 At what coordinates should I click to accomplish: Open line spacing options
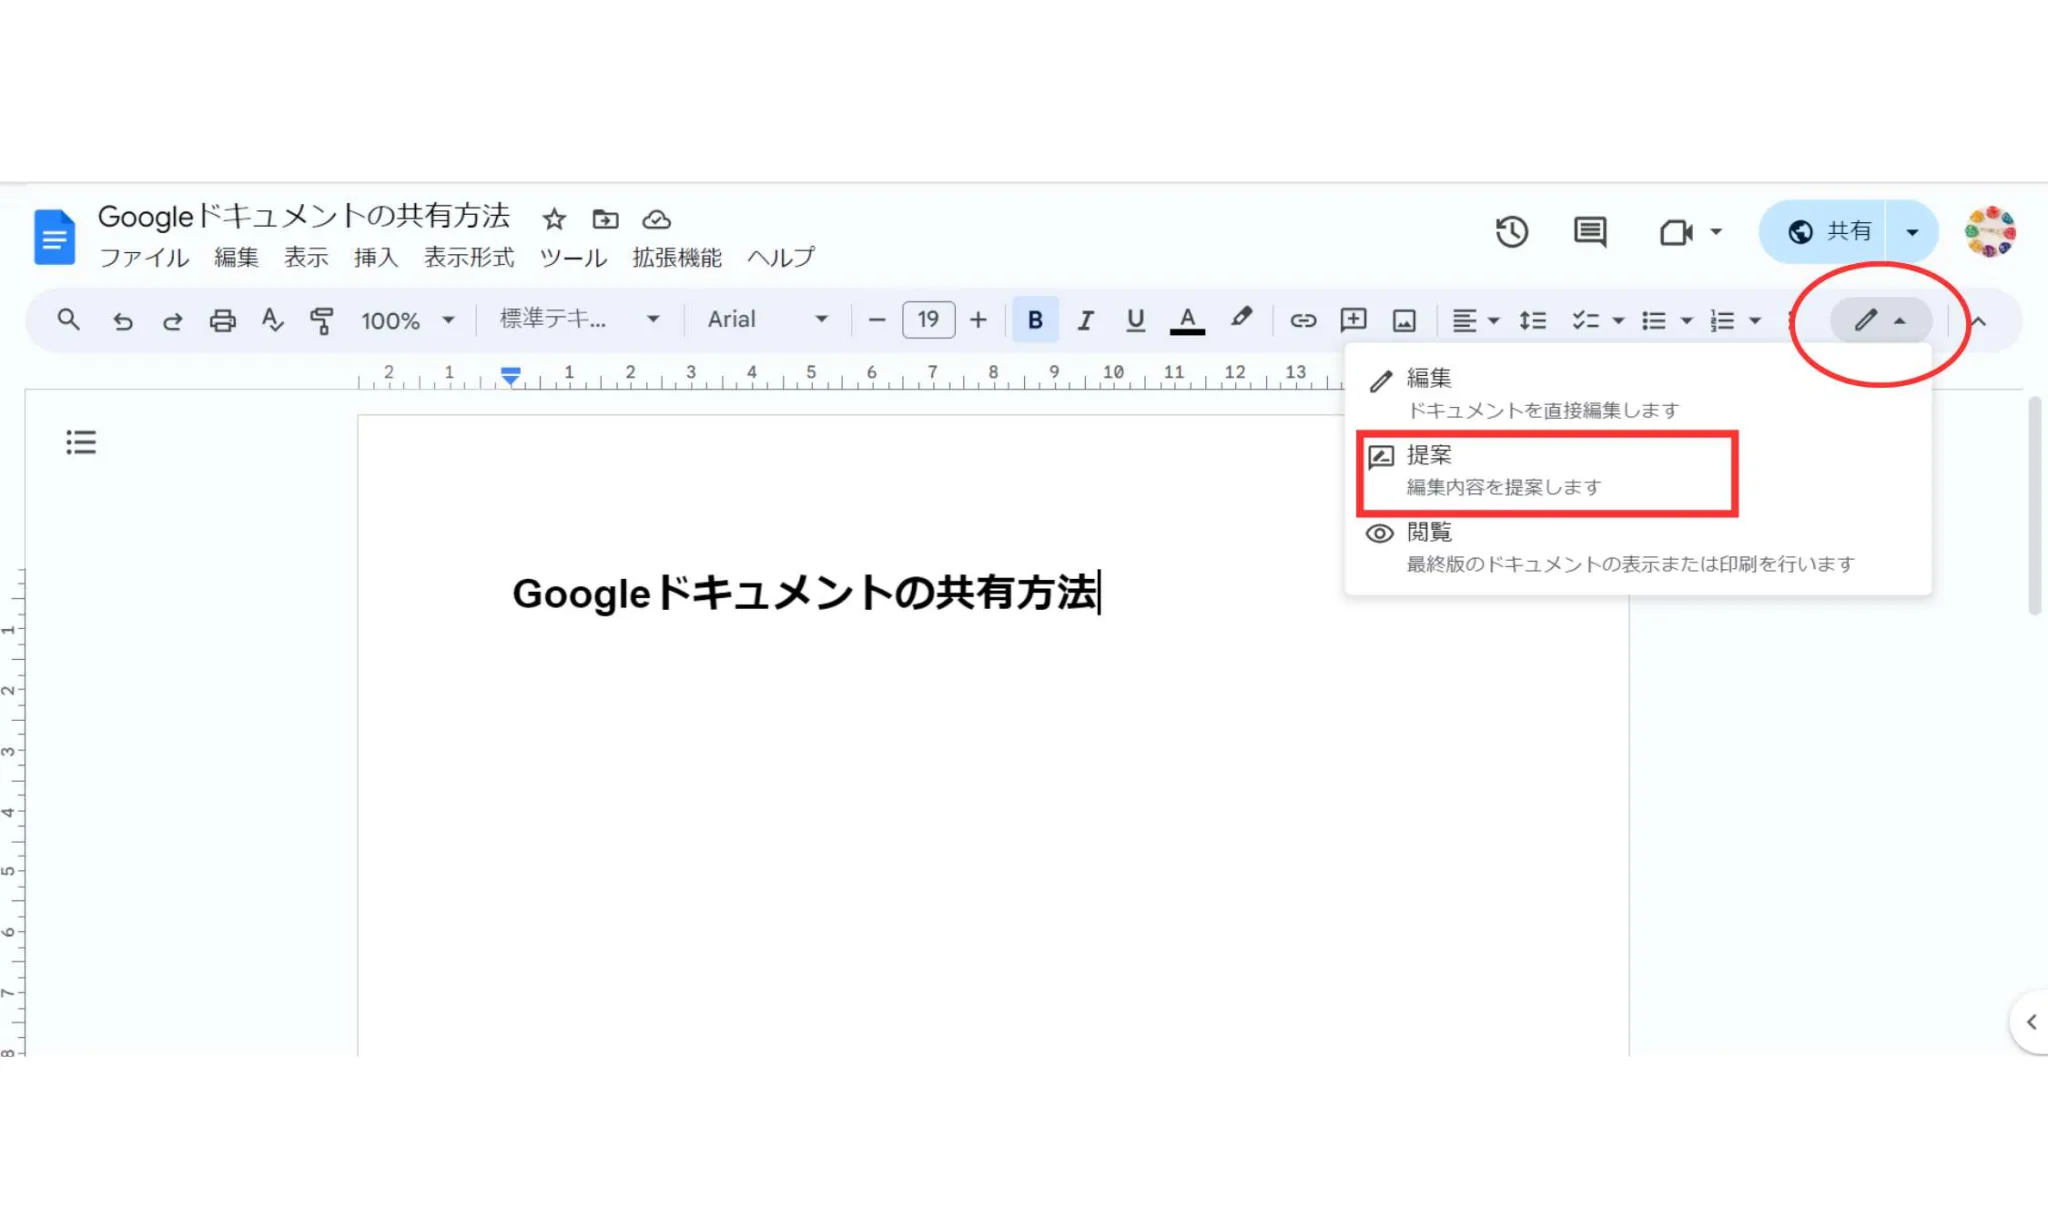(1532, 320)
